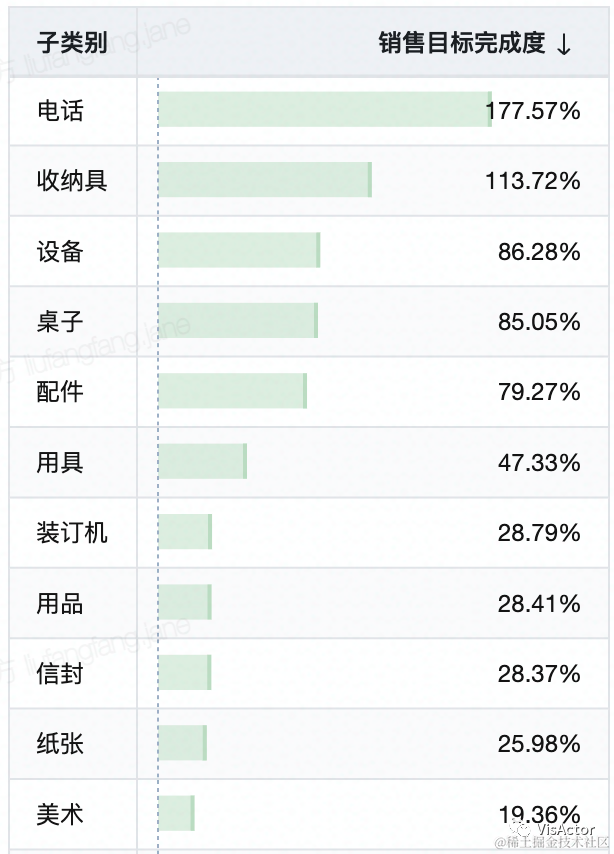The height and width of the screenshot is (854, 614).
Task: Select the 用具 progress bar
Action: 202,462
